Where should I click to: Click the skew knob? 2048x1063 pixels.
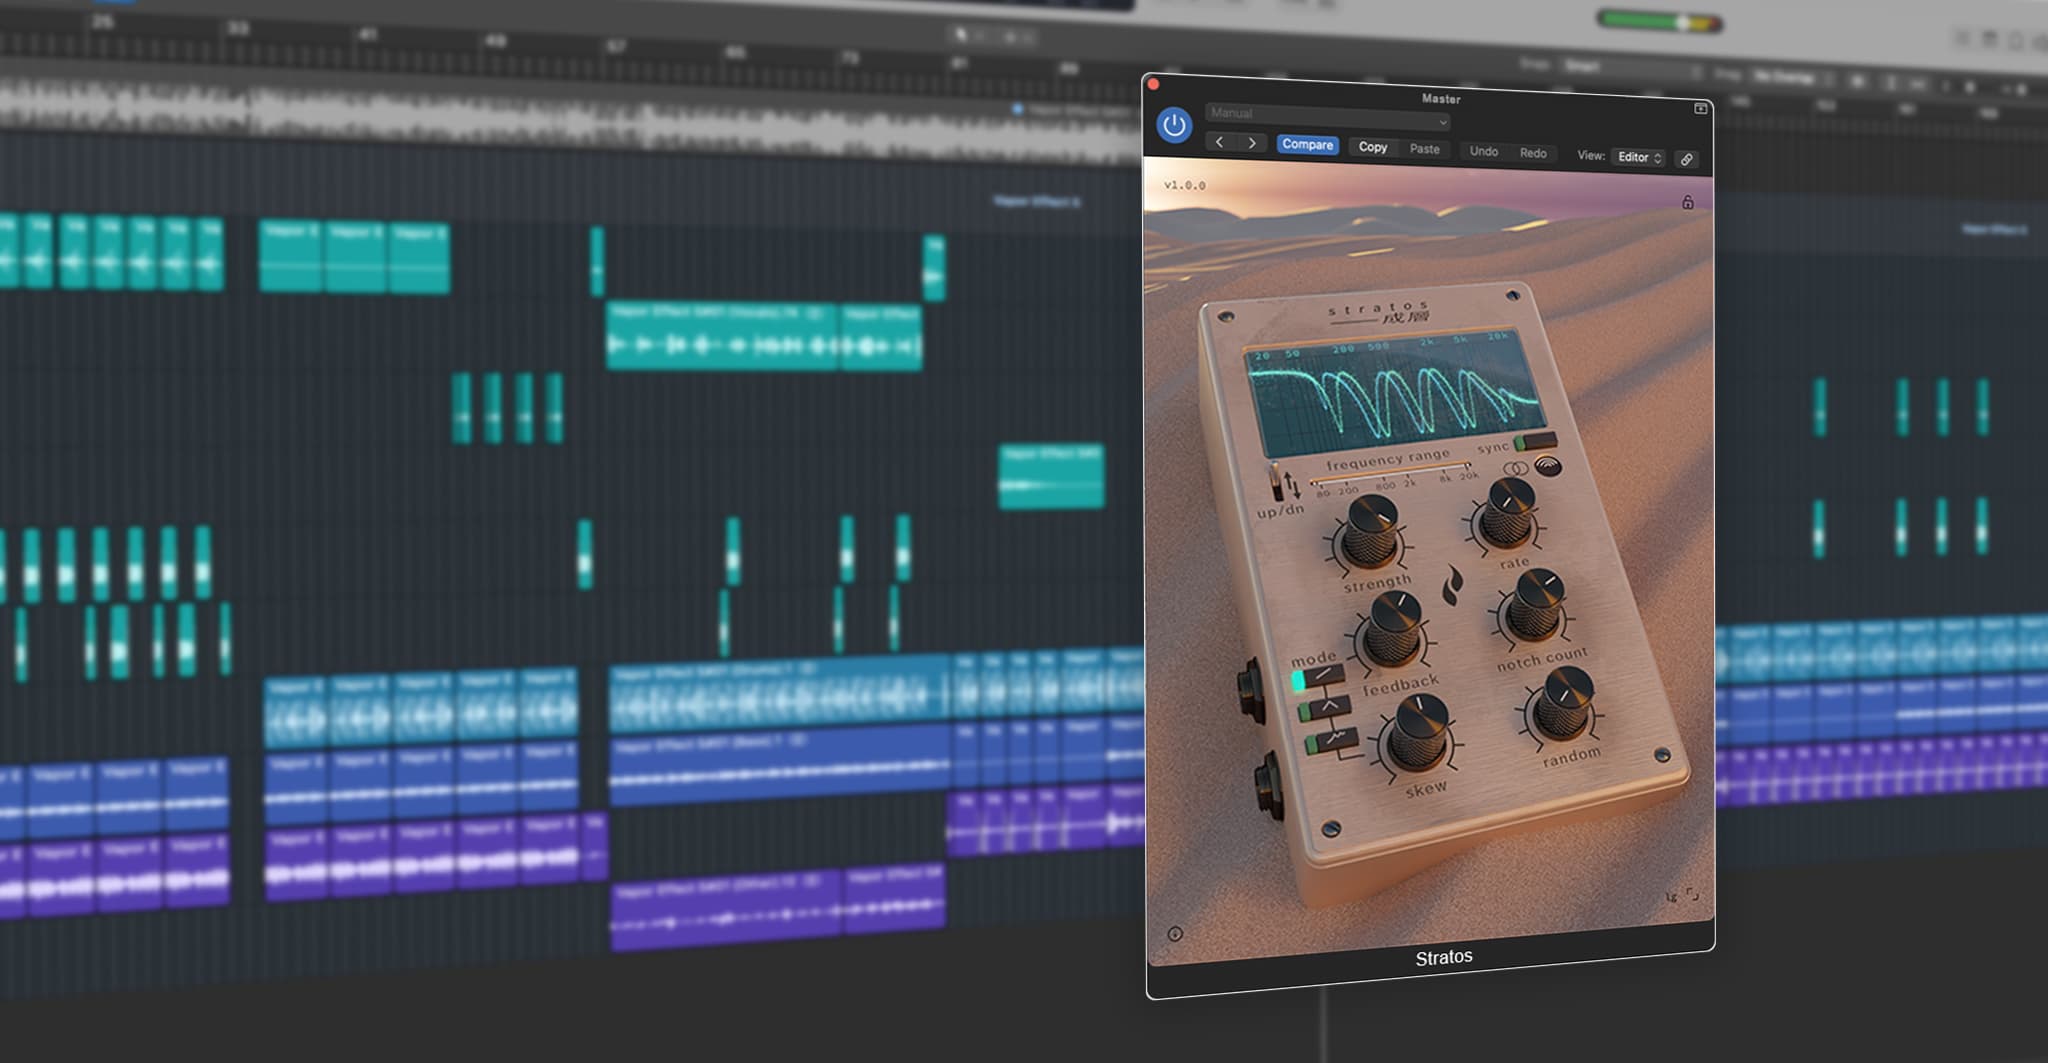point(1417,733)
